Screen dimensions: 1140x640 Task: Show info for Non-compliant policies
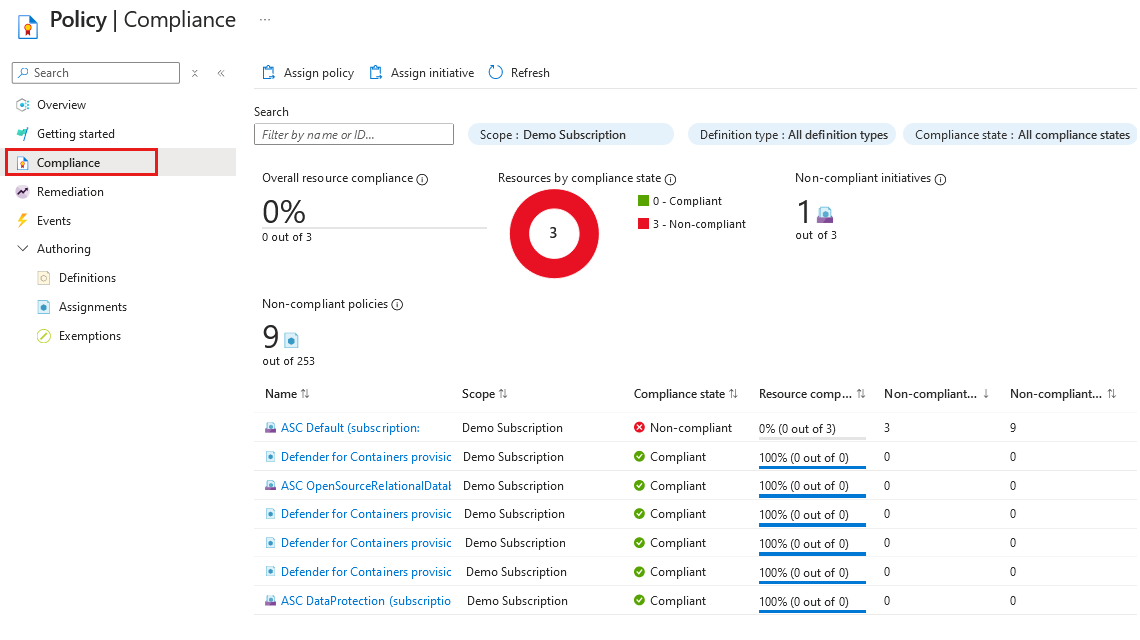(x=397, y=305)
